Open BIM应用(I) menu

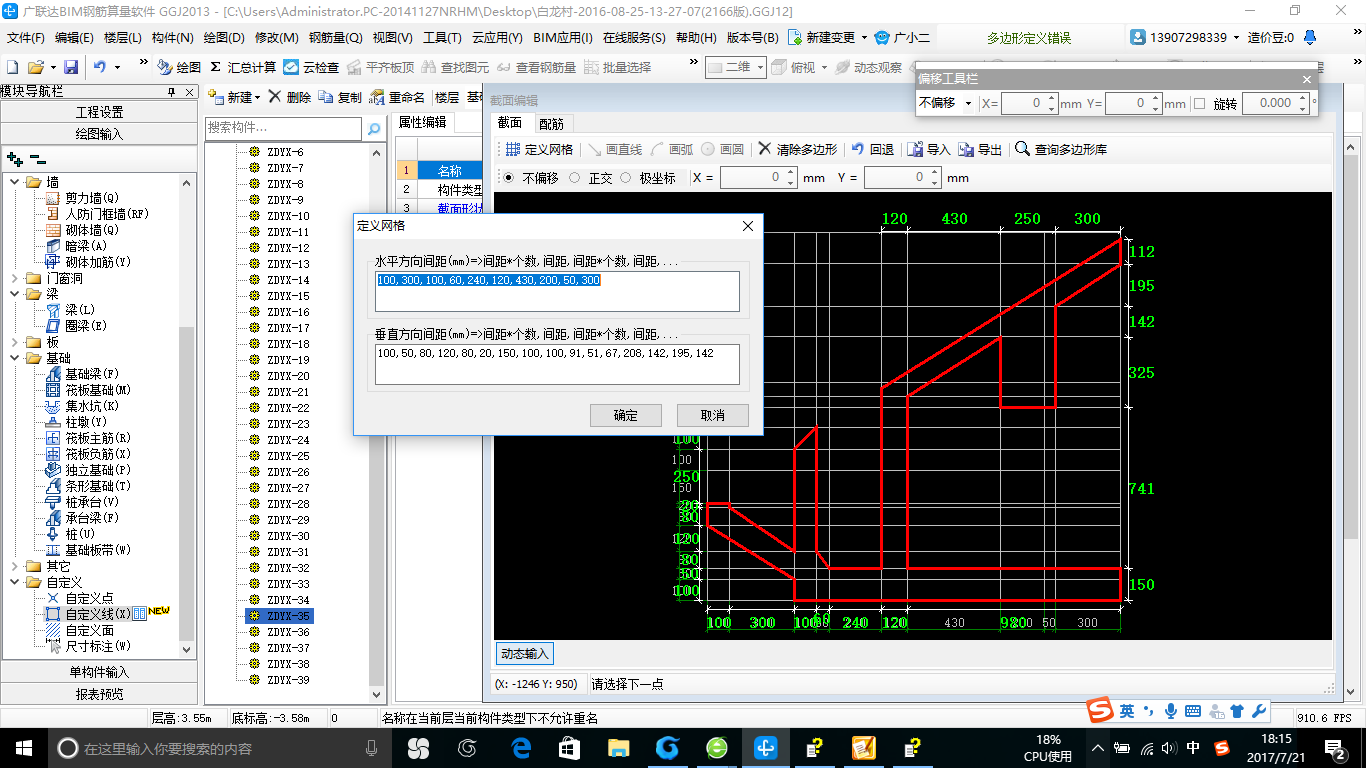pyautogui.click(x=563, y=38)
